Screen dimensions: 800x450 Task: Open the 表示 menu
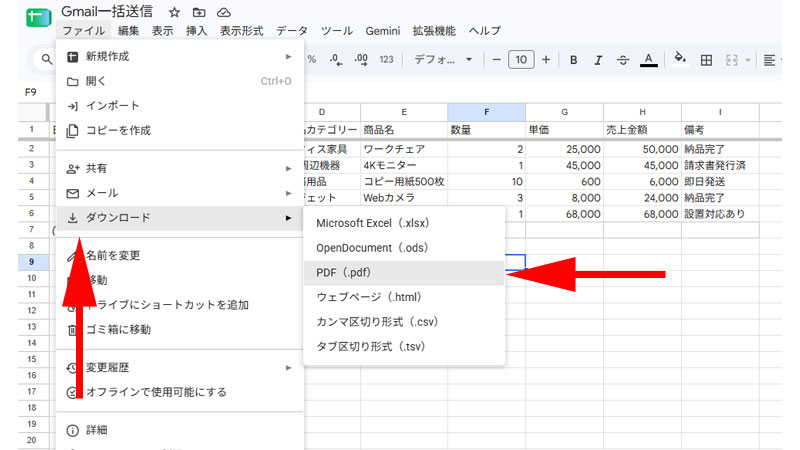point(162,31)
